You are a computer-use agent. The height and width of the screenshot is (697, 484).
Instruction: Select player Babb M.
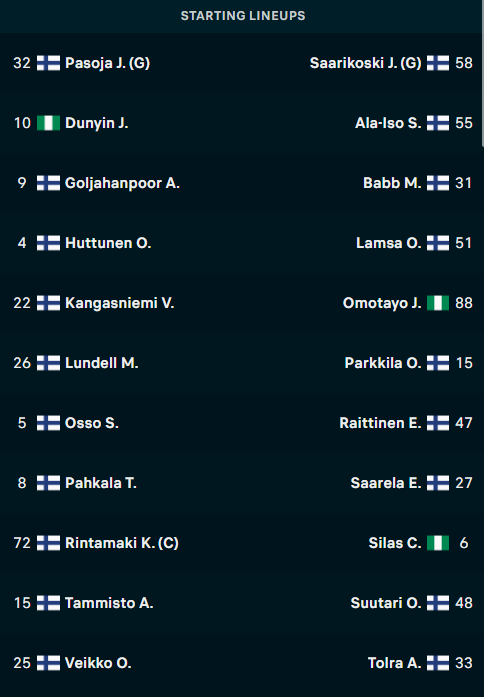392,183
